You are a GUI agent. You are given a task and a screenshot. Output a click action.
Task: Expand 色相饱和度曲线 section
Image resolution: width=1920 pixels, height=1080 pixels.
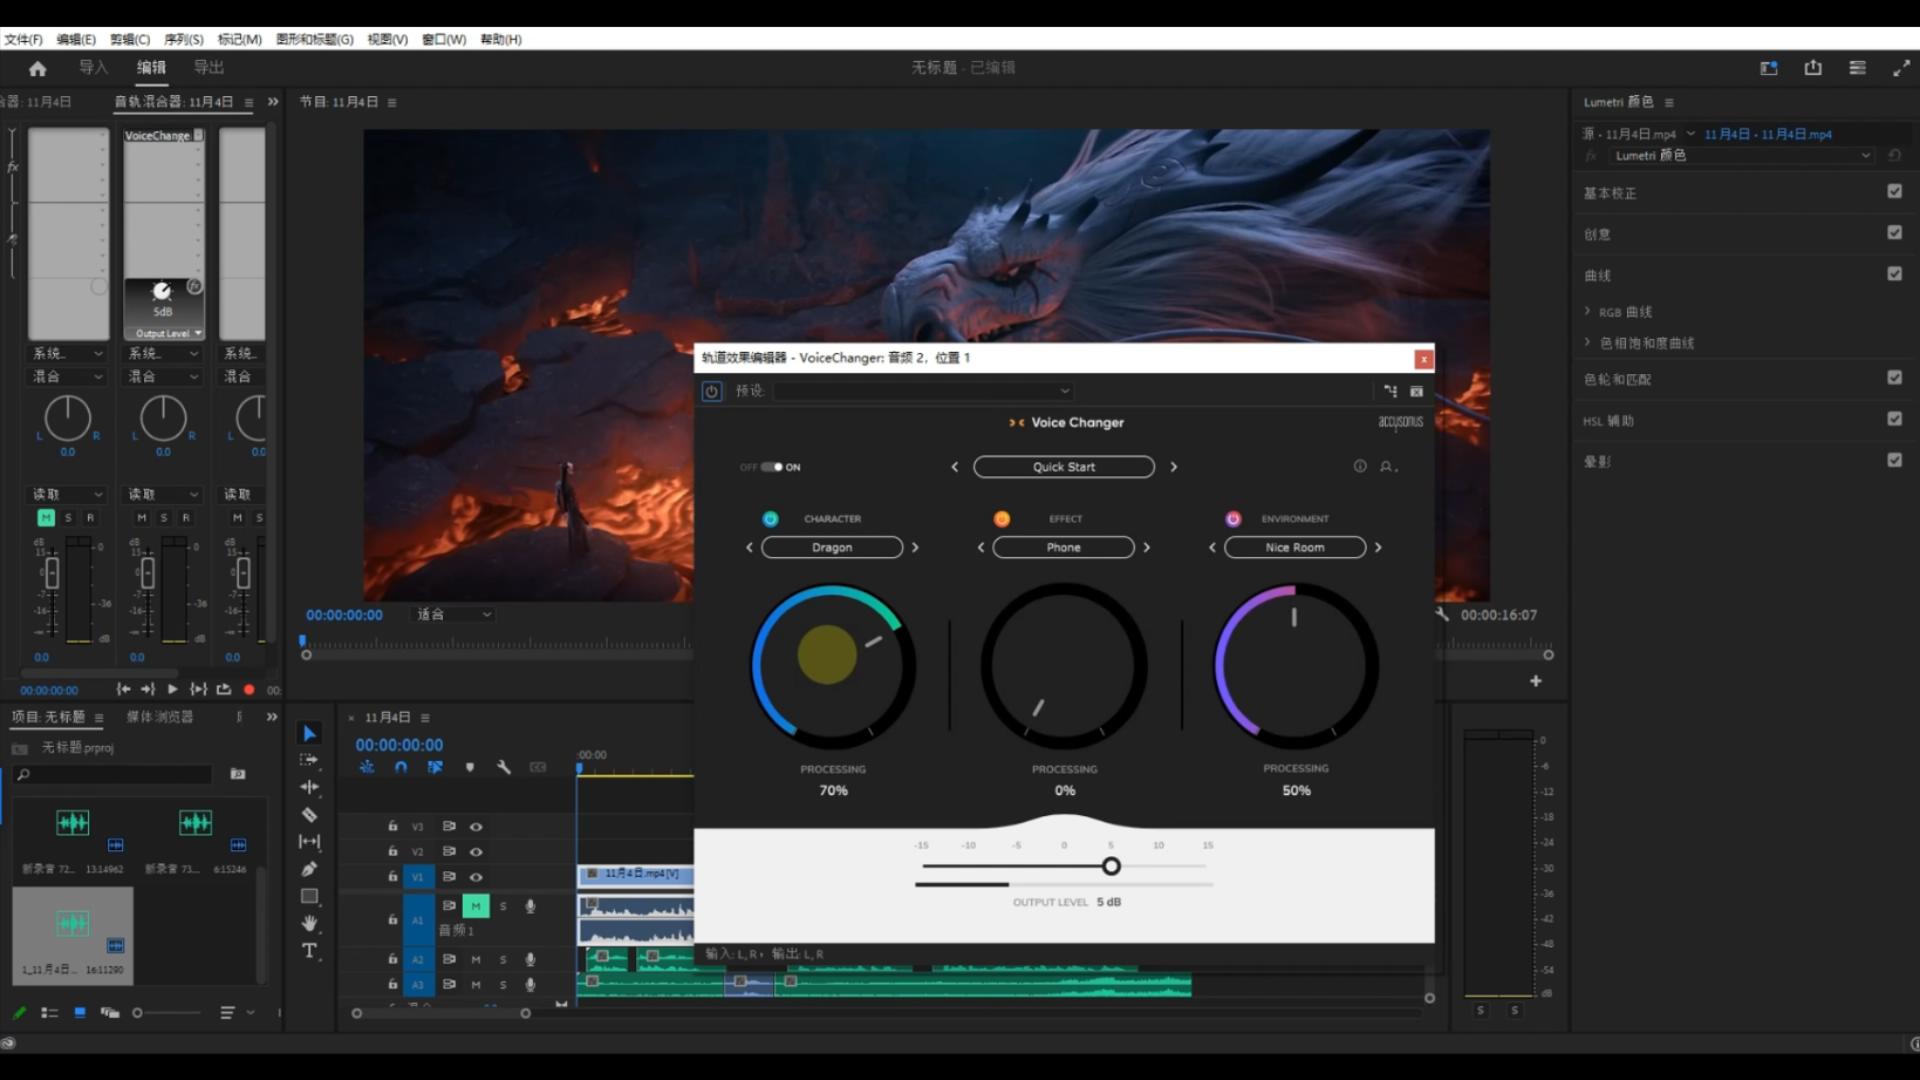click(1587, 342)
